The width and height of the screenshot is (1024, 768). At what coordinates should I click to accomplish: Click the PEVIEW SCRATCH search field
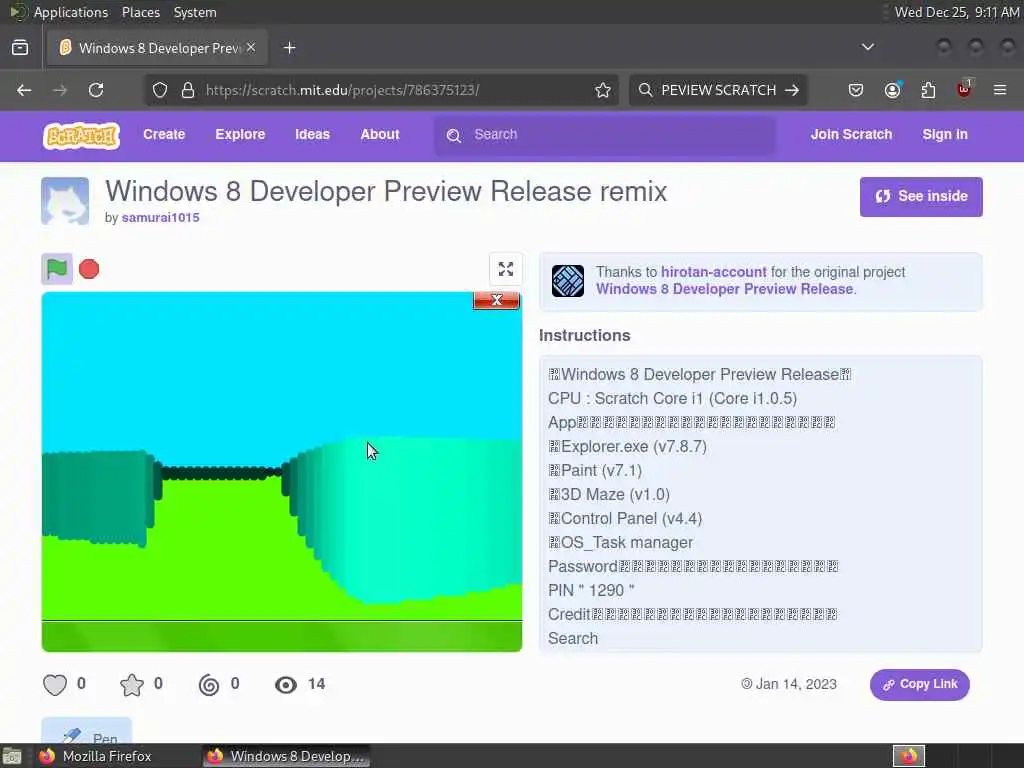[718, 90]
